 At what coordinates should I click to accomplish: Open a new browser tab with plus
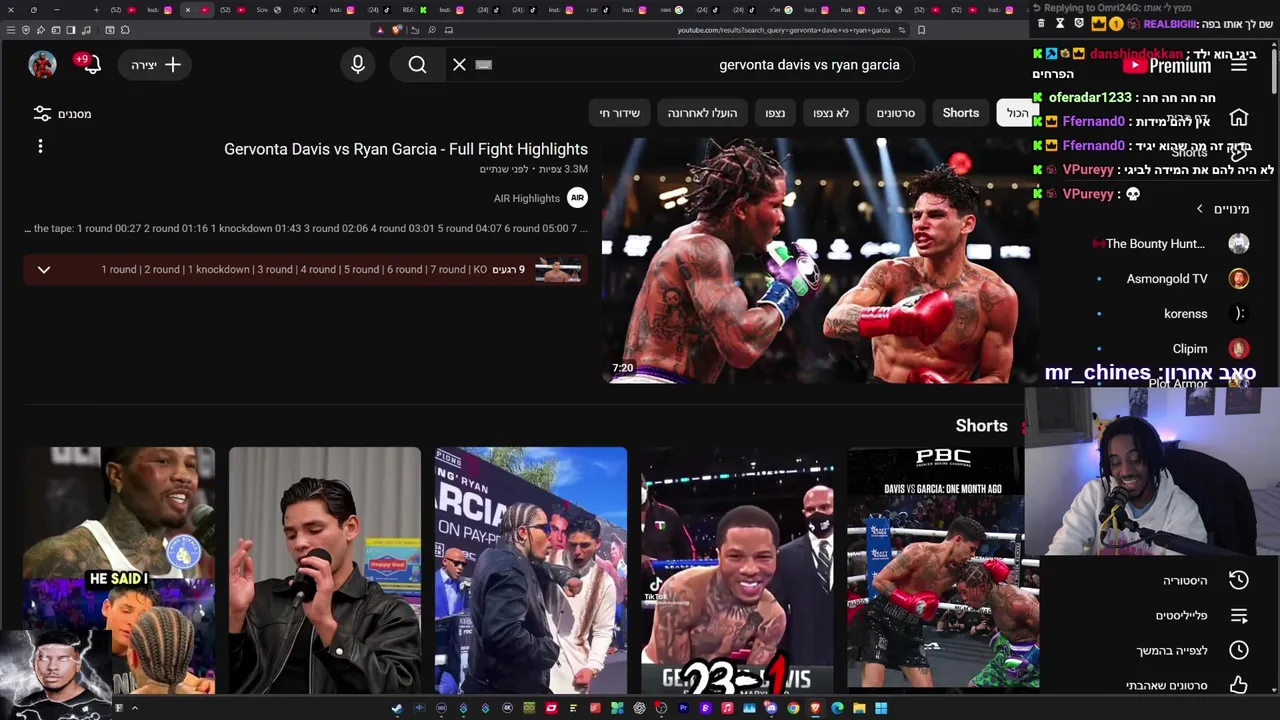tap(96, 10)
